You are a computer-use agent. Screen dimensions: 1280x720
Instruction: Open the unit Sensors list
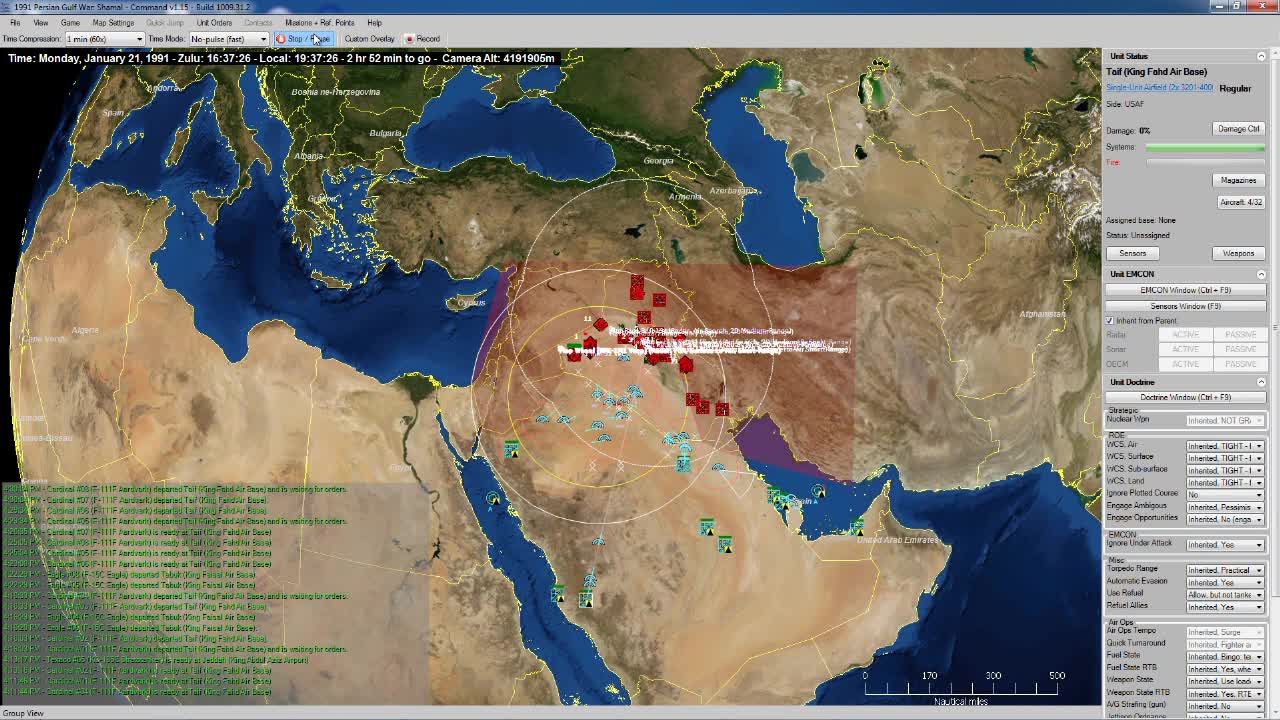1133,253
